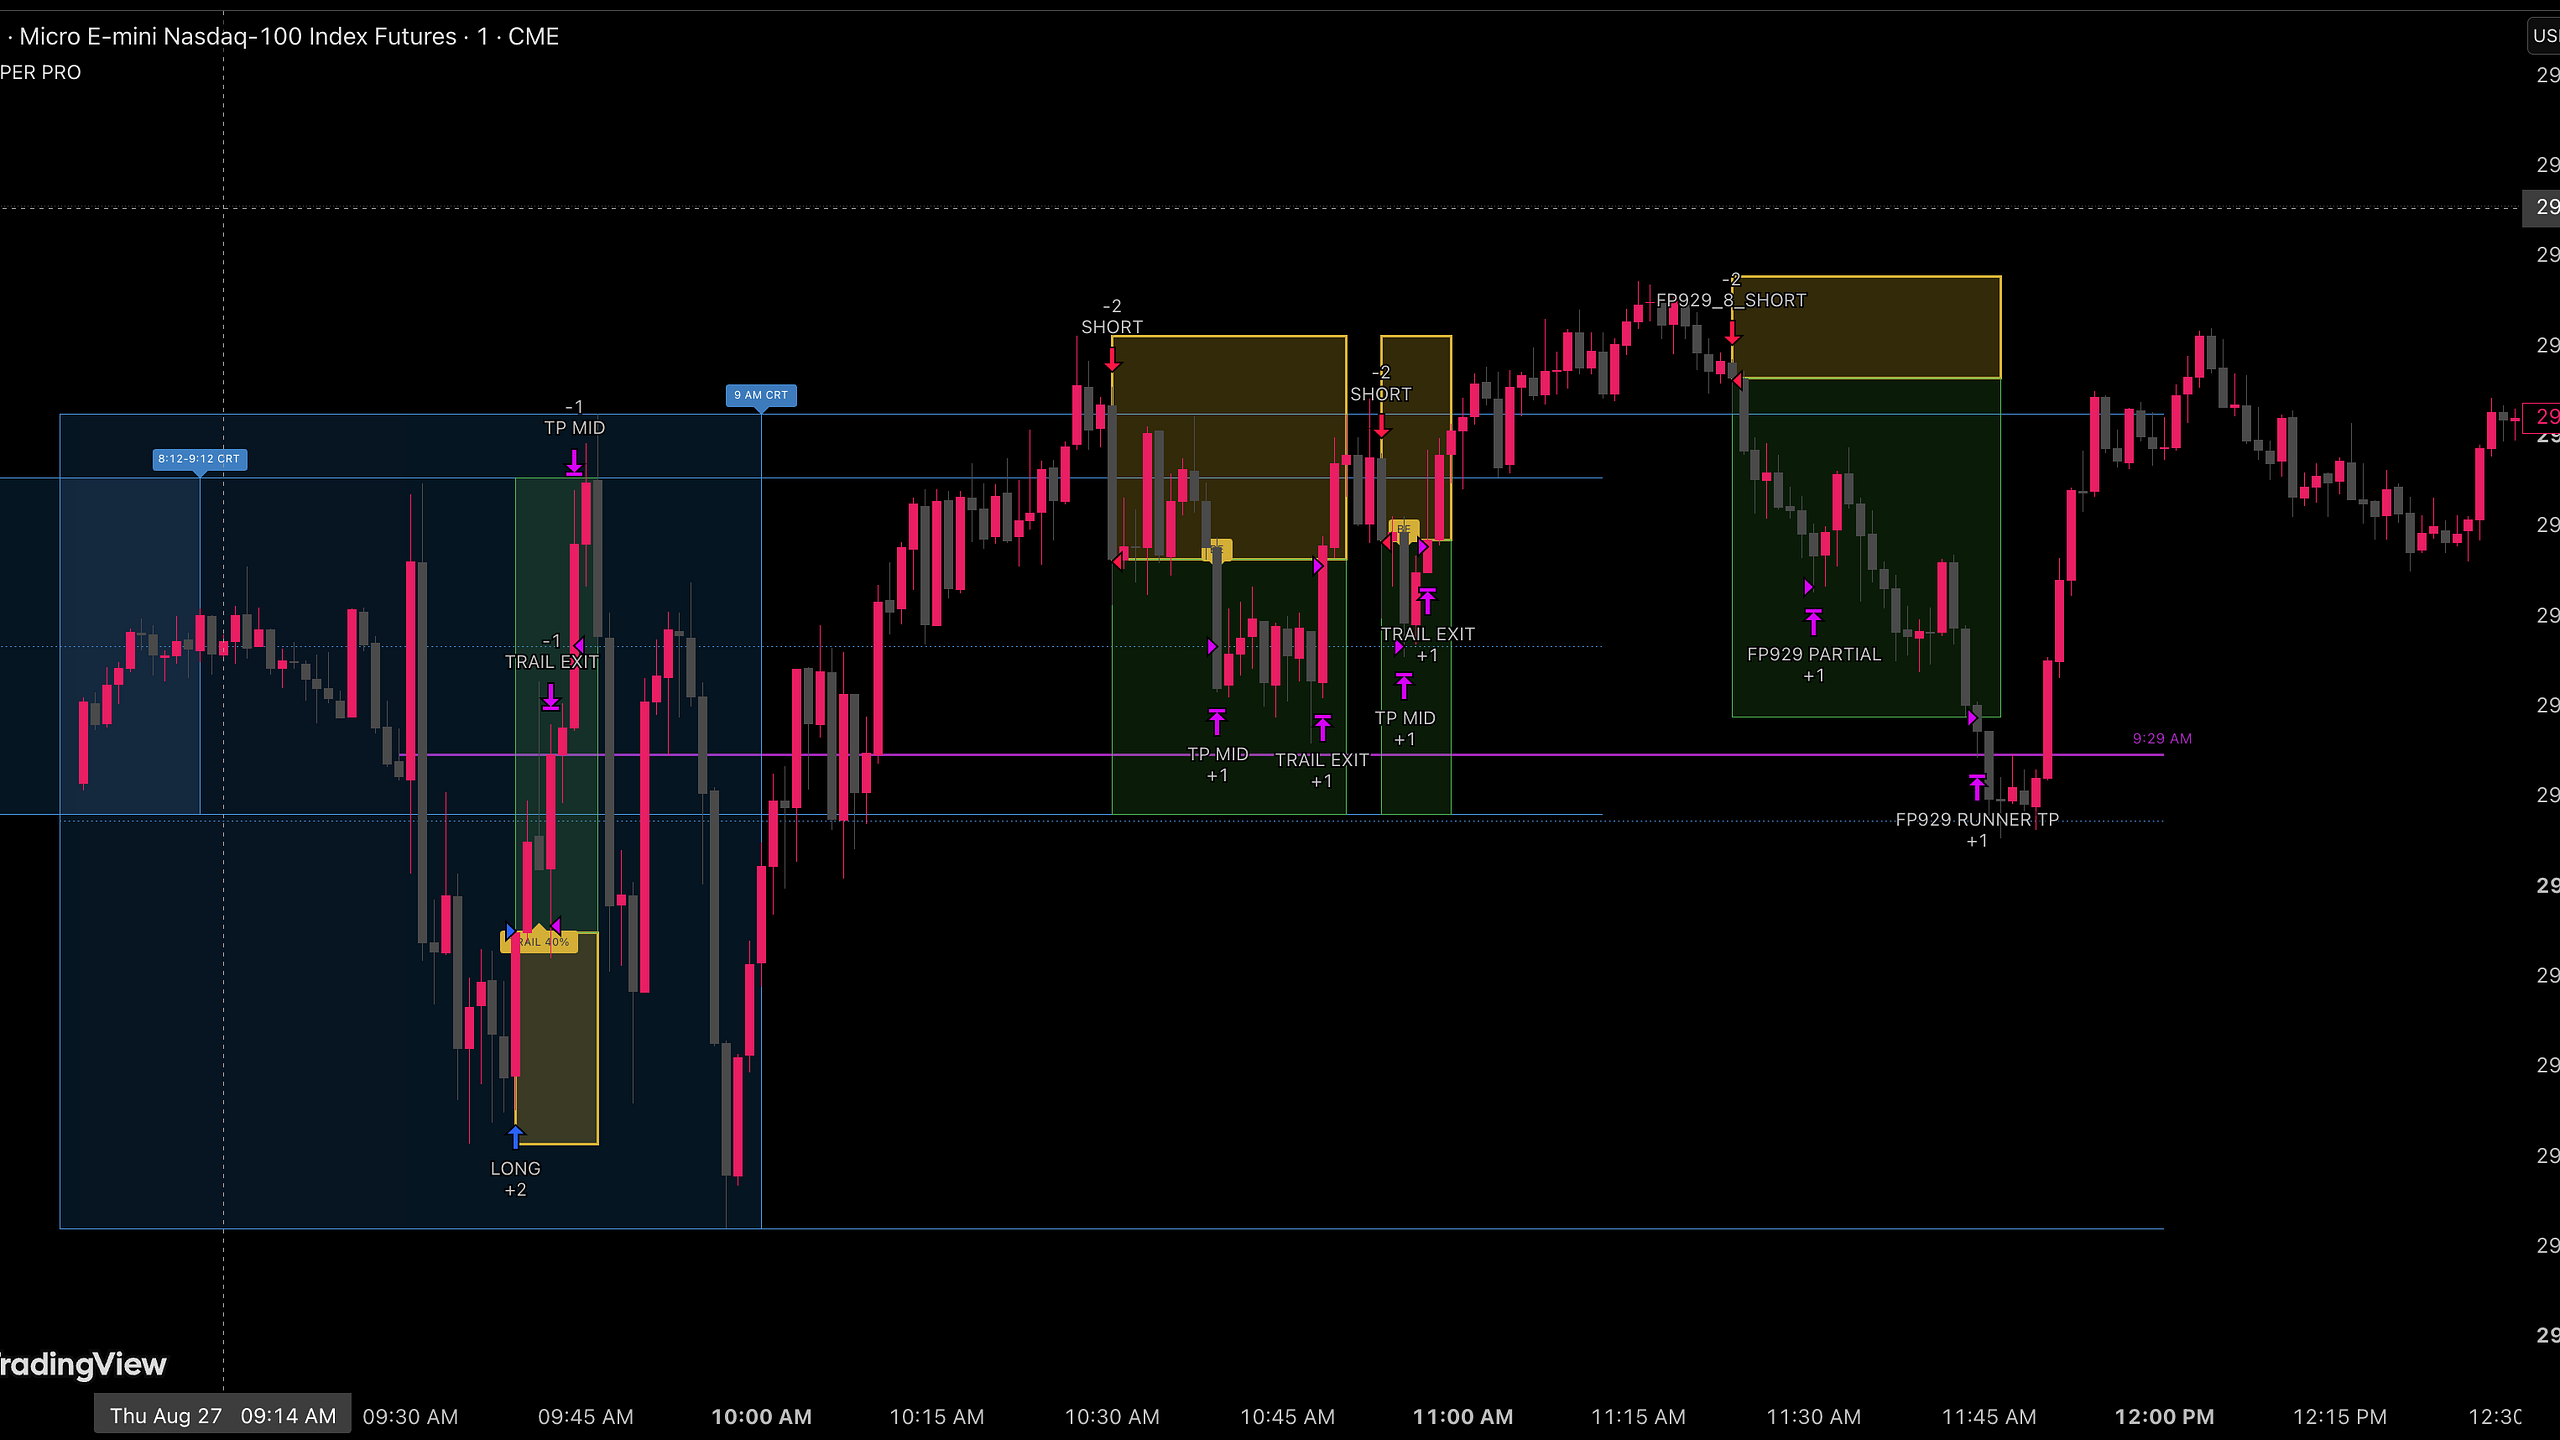2560x1440 pixels.
Task: Click the 10:45 AM time axis label
Action: click(1288, 1417)
